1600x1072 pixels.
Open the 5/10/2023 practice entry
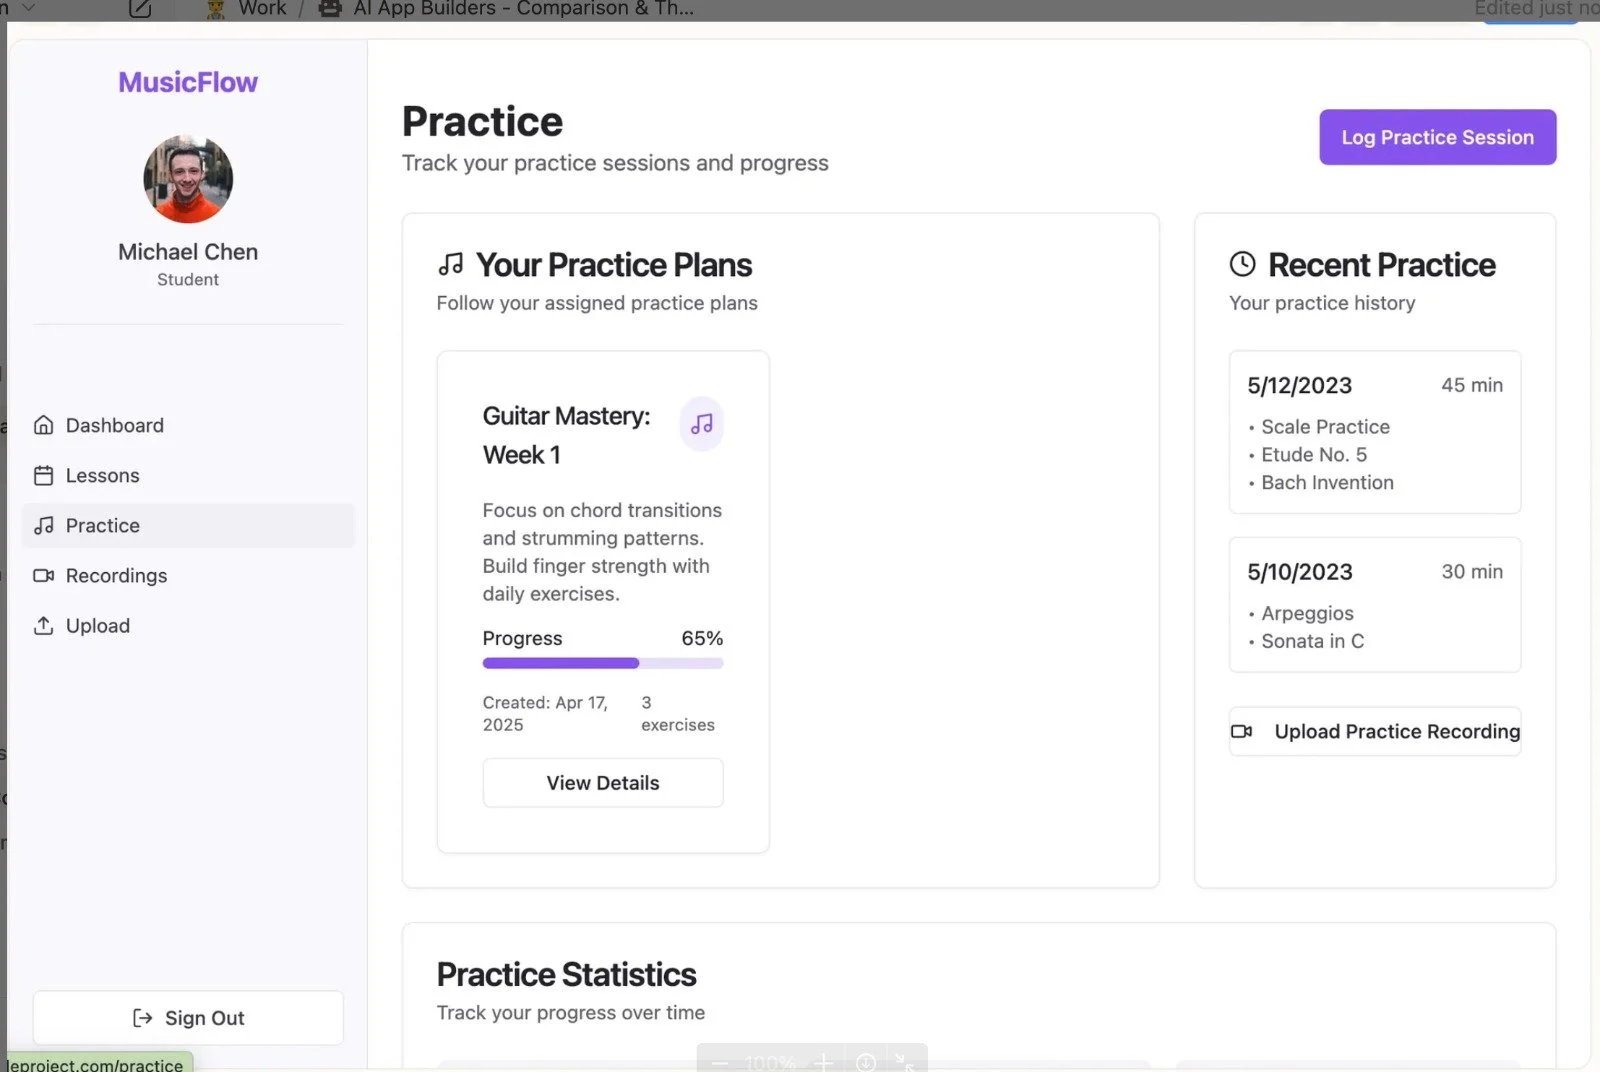pos(1375,605)
